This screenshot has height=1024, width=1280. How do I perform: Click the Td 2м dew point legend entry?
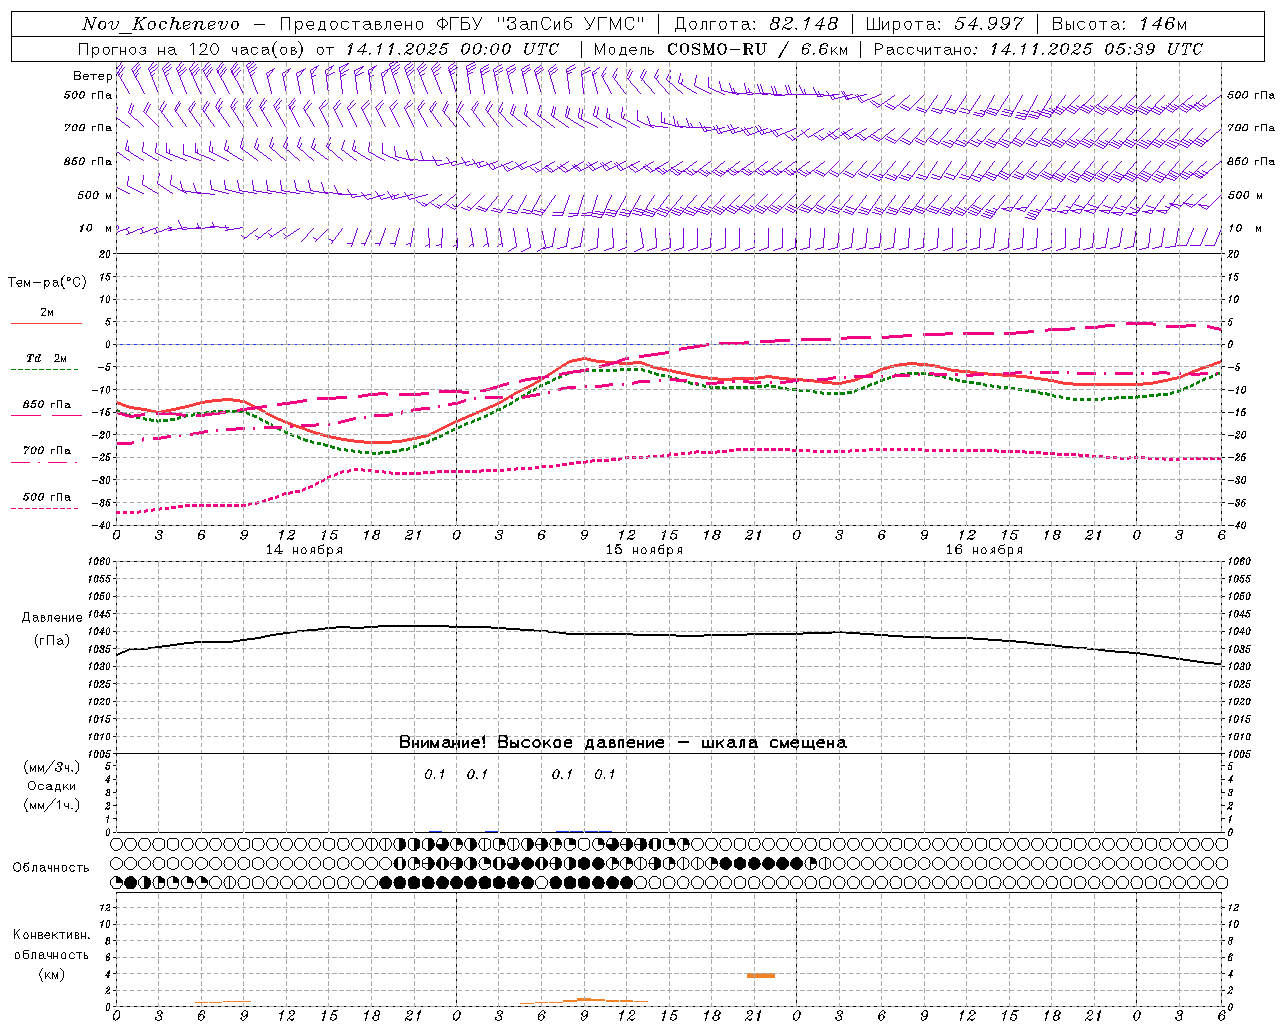(46, 358)
